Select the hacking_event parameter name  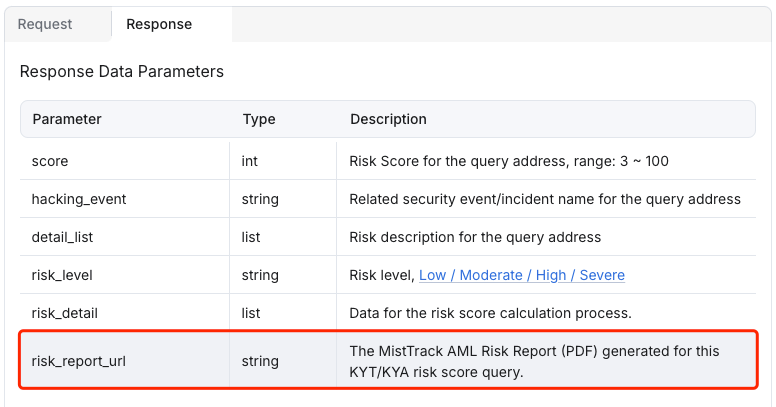(79, 199)
